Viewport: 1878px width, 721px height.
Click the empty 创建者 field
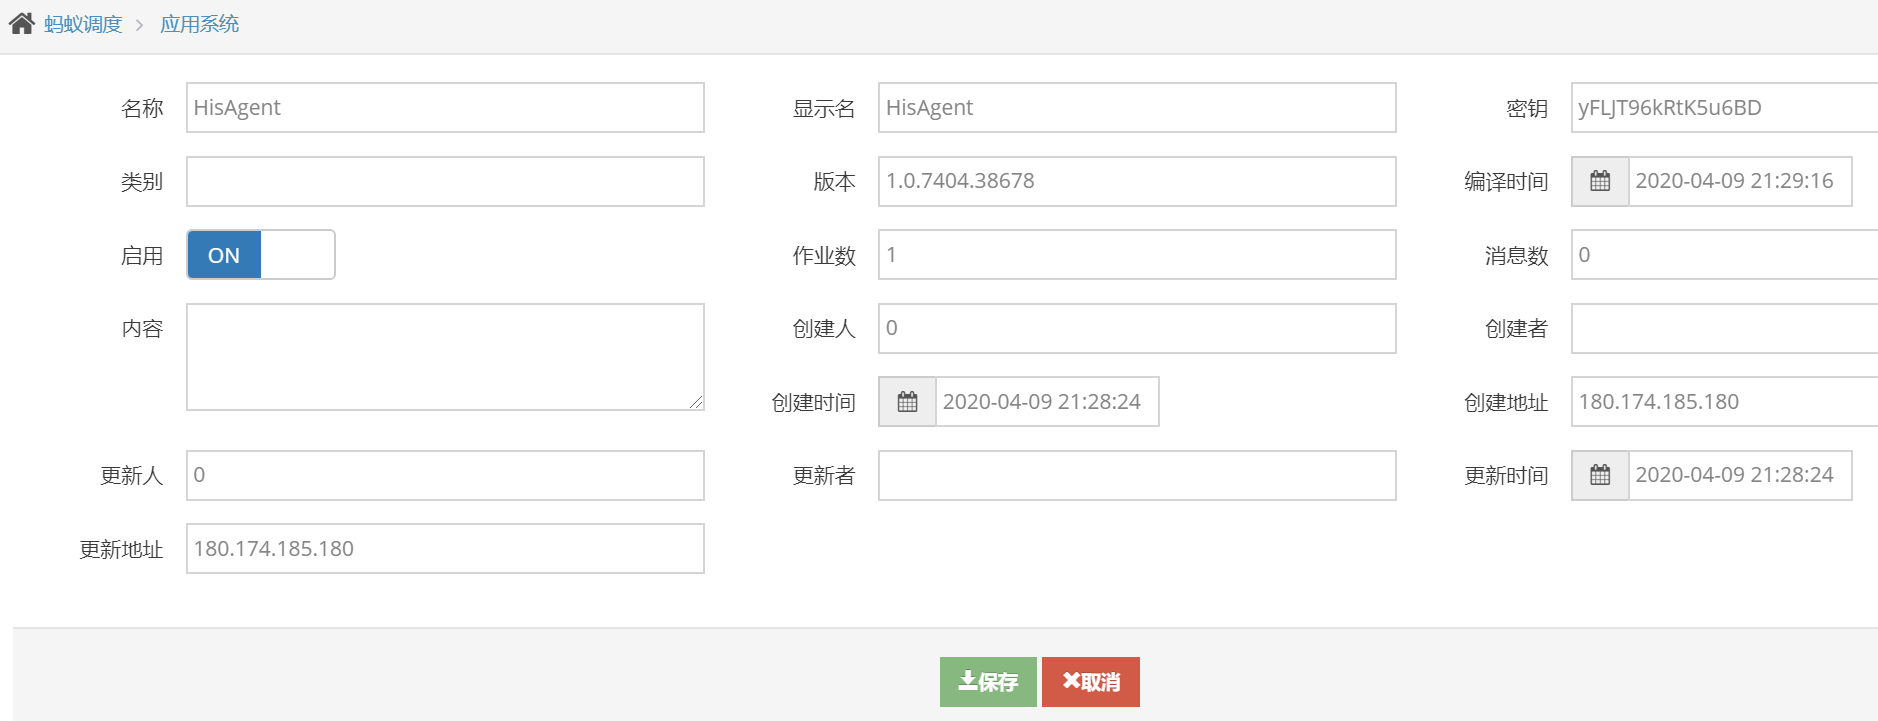1724,328
